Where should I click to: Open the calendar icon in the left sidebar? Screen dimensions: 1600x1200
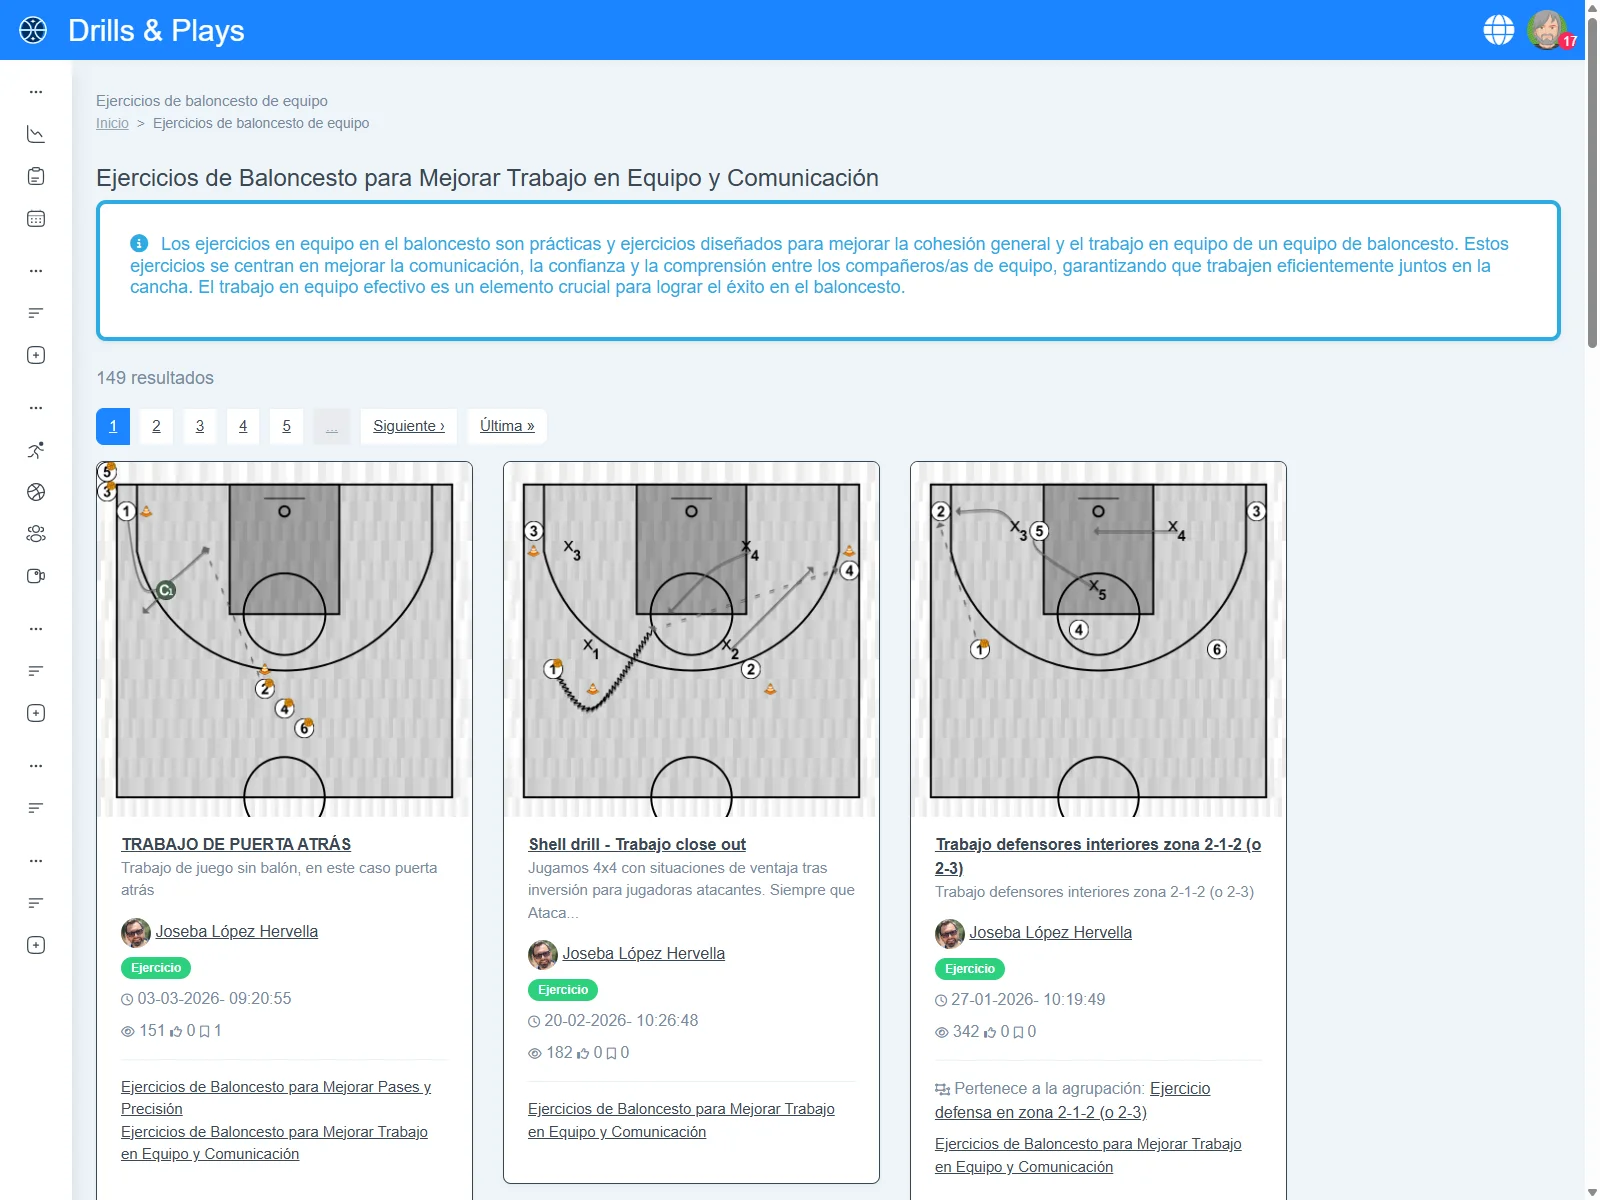pyautogui.click(x=36, y=218)
